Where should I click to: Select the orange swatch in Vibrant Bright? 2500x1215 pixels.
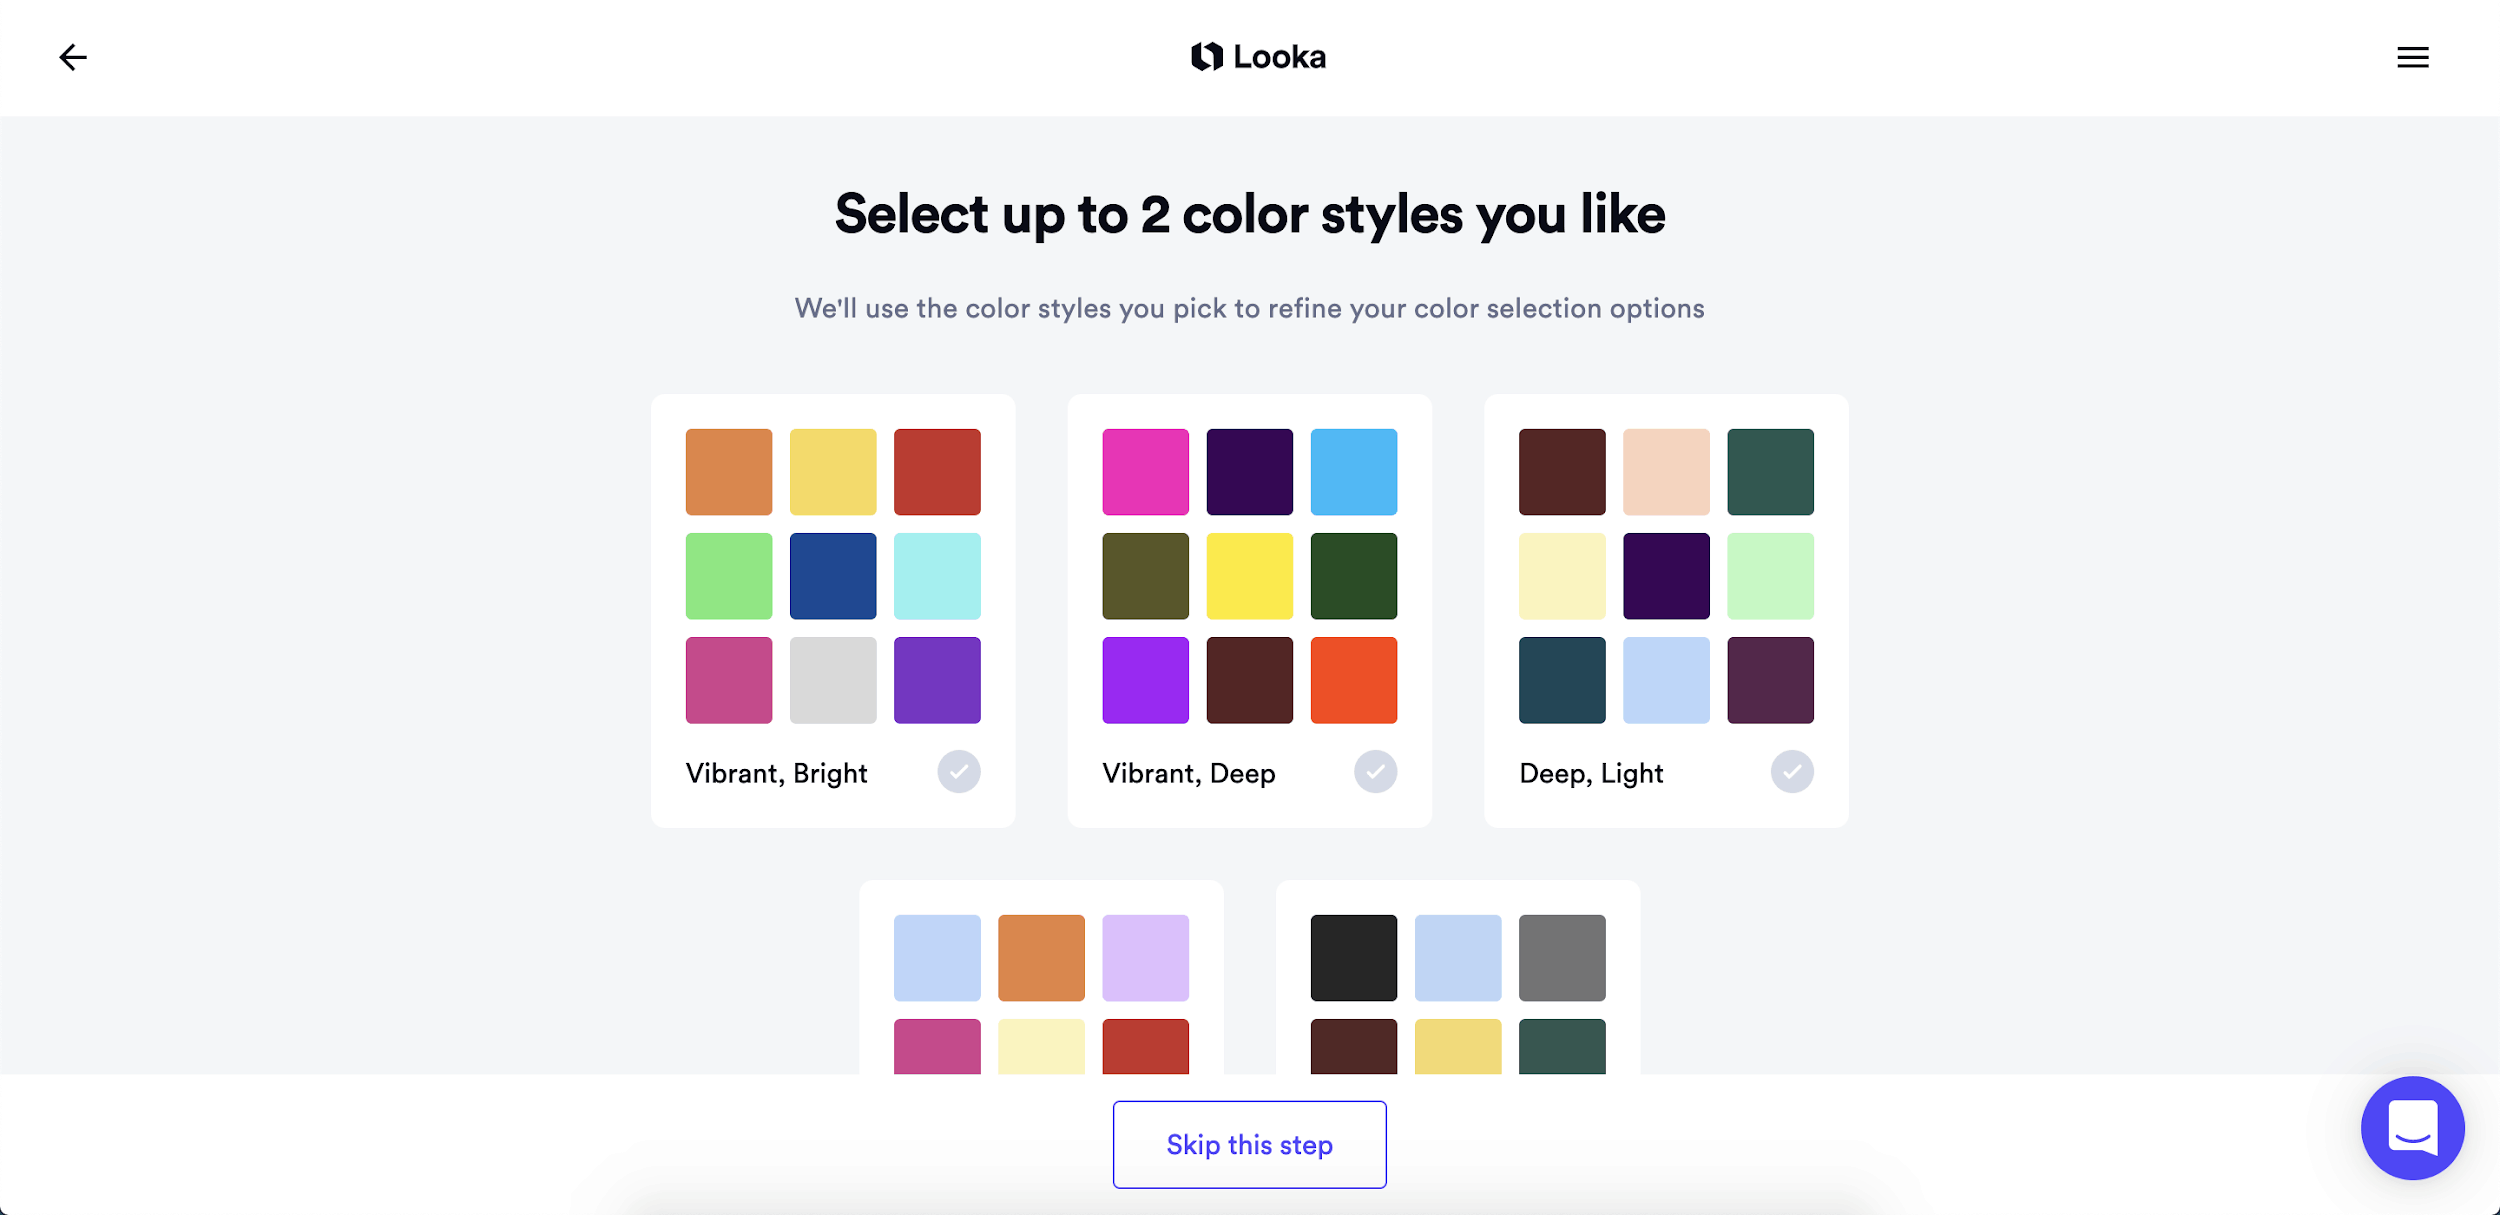[x=729, y=470]
